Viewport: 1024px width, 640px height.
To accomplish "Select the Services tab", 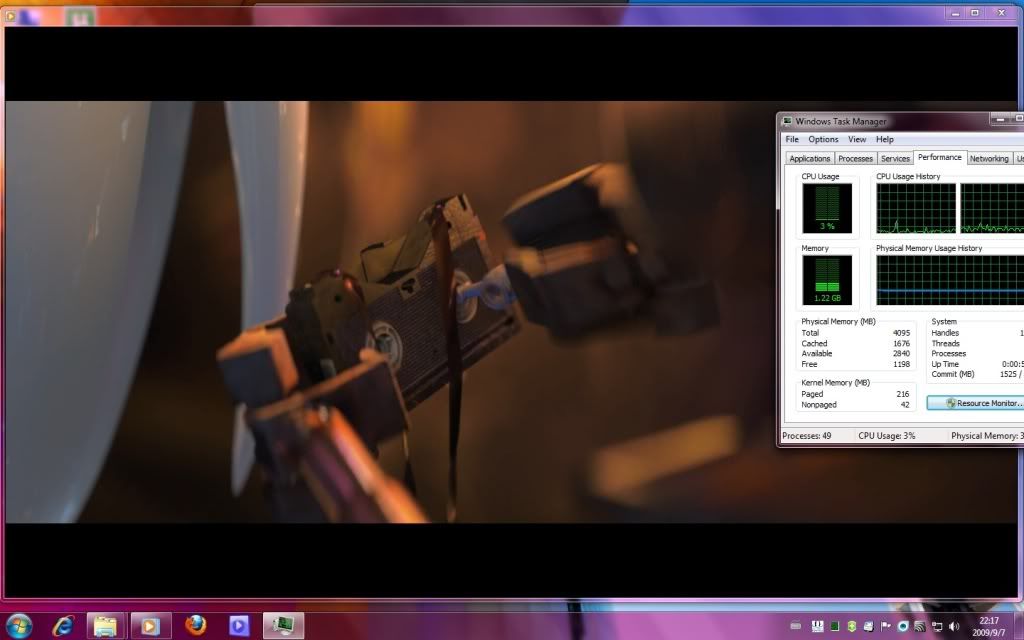I will click(x=895, y=159).
